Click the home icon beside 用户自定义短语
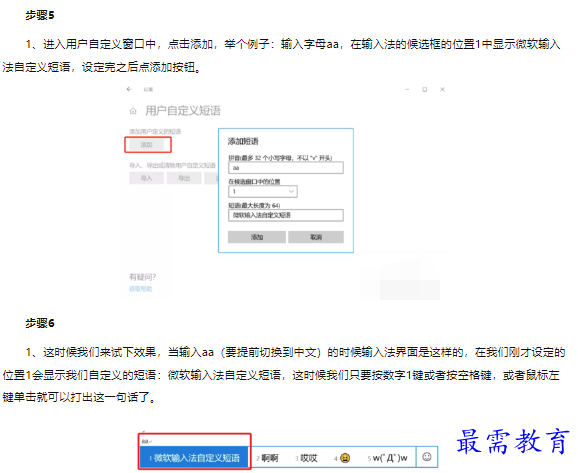Image resolution: width=578 pixels, height=473 pixels. click(x=133, y=111)
